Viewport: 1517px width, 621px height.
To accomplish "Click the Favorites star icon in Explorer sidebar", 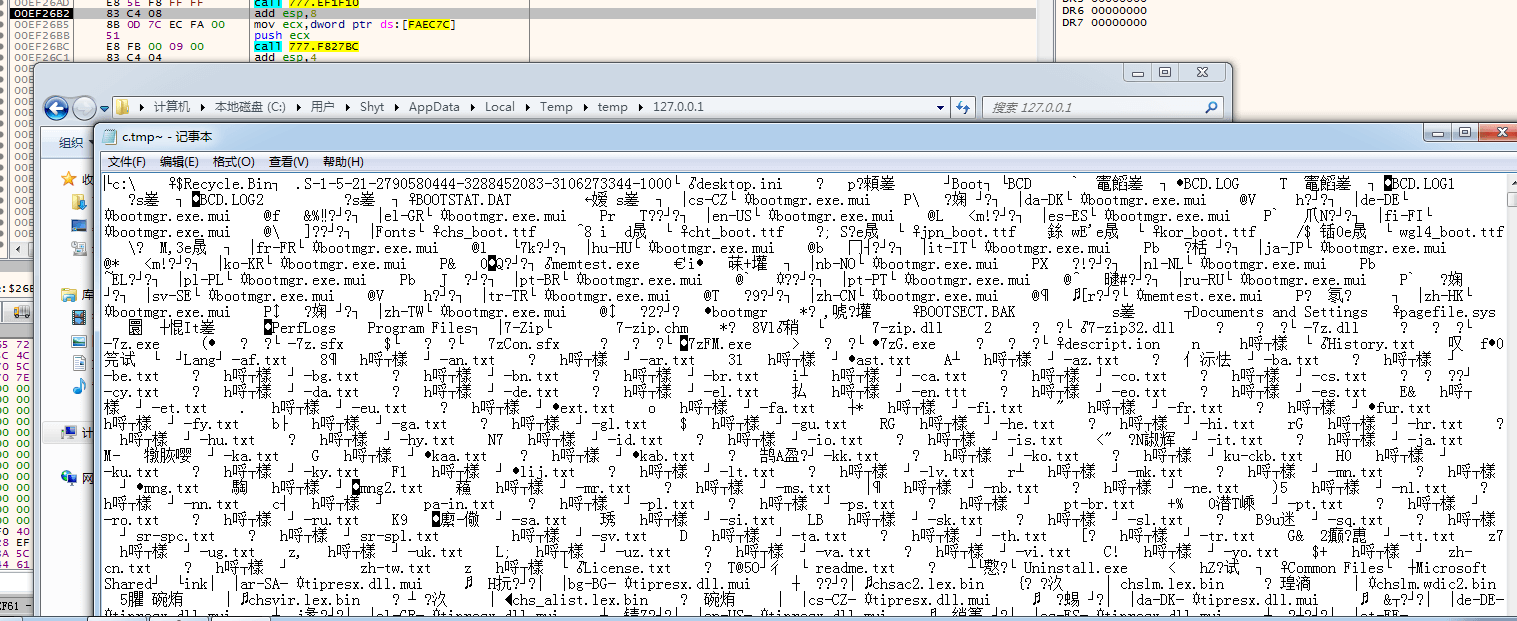I will click(69, 179).
